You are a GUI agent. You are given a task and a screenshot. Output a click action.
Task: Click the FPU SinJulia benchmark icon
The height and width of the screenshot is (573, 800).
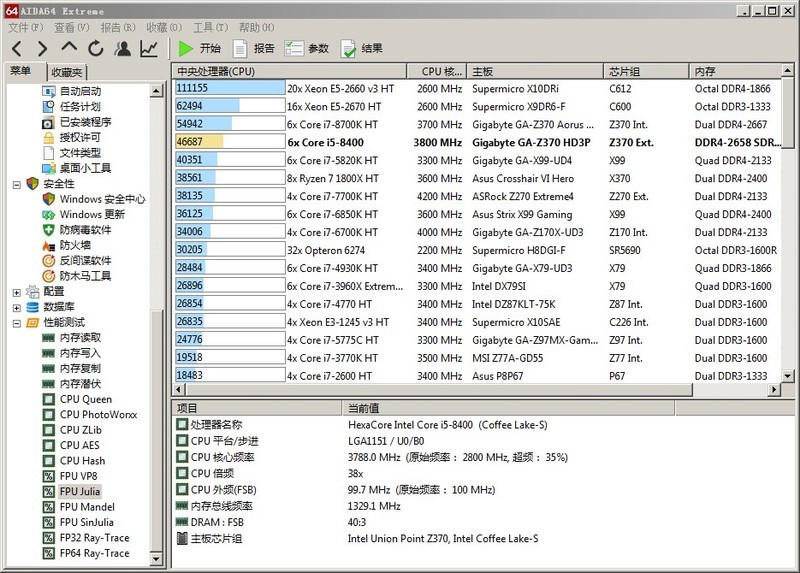coord(48,522)
